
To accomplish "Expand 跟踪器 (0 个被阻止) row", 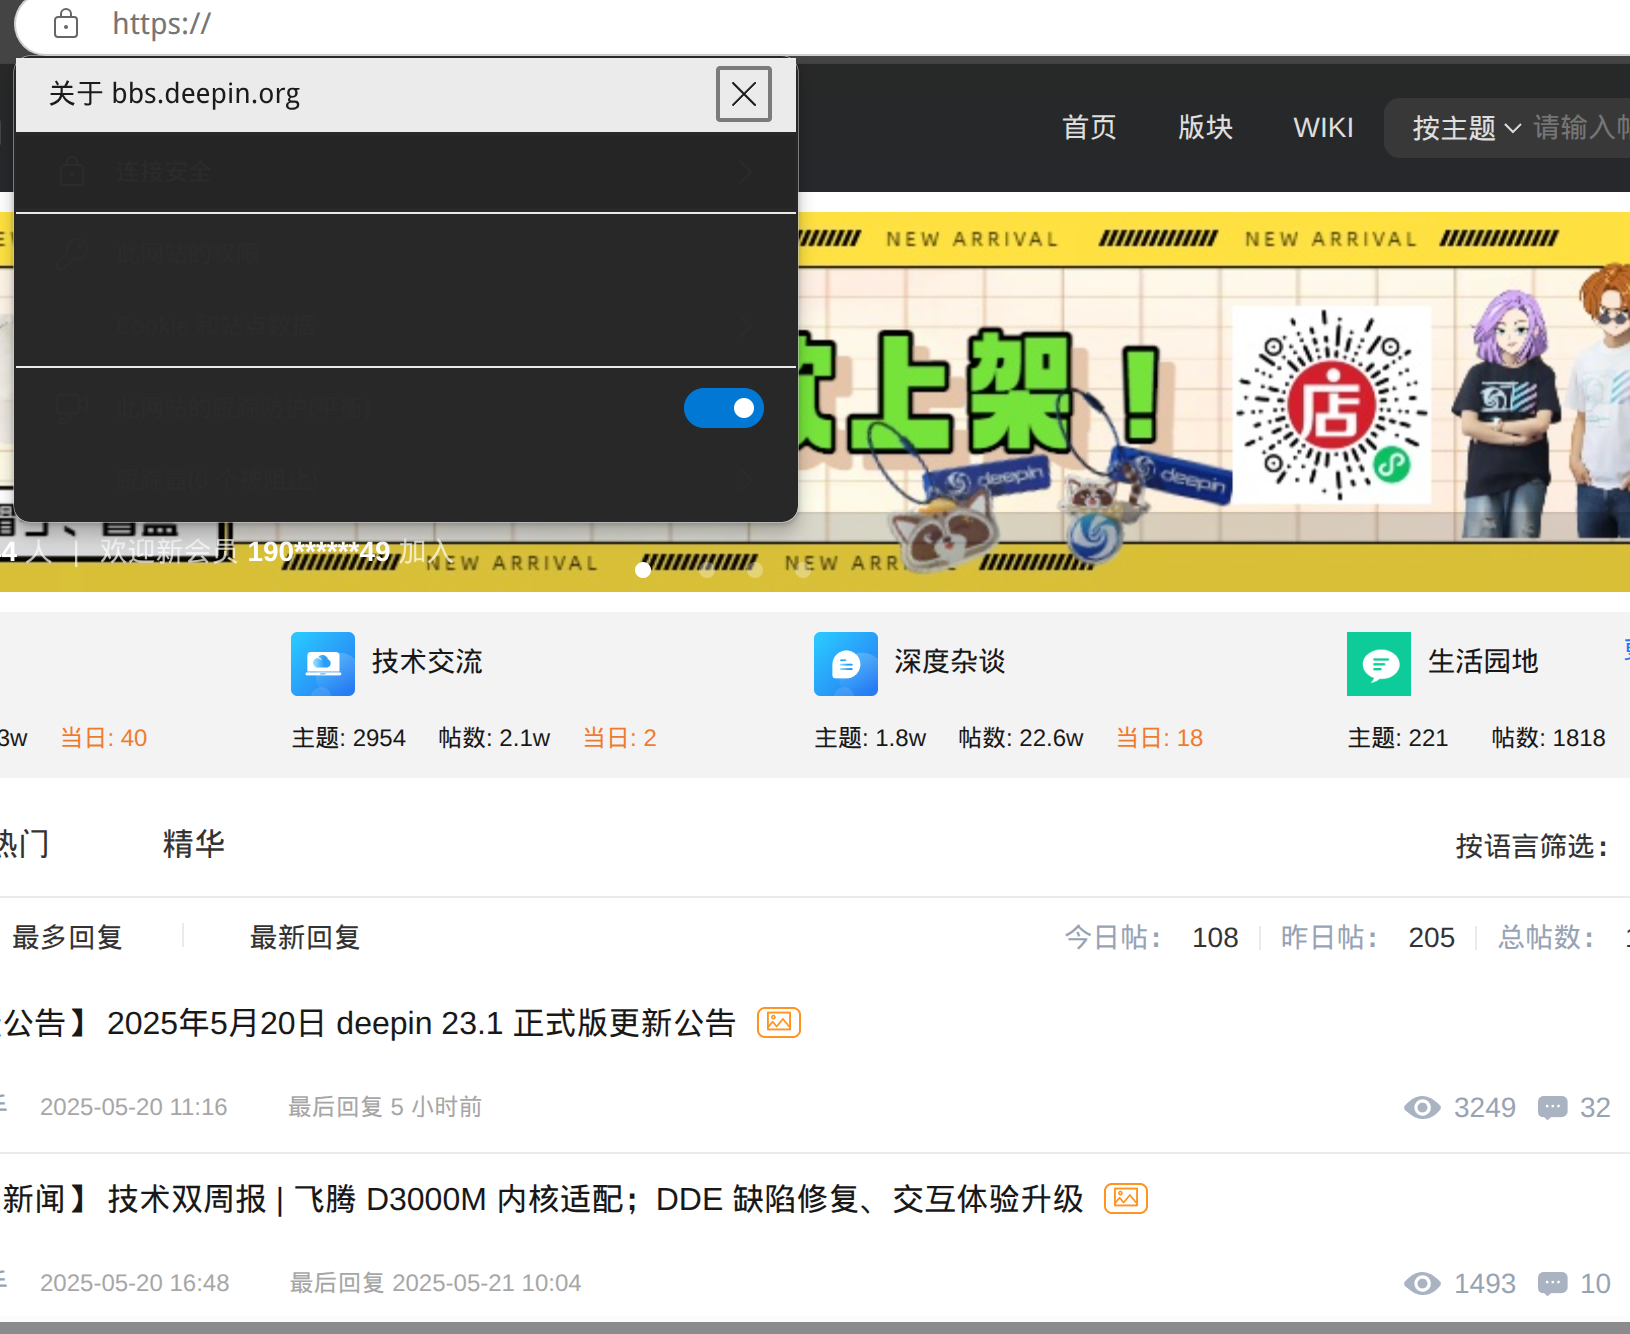I will pyautogui.click(x=406, y=480).
